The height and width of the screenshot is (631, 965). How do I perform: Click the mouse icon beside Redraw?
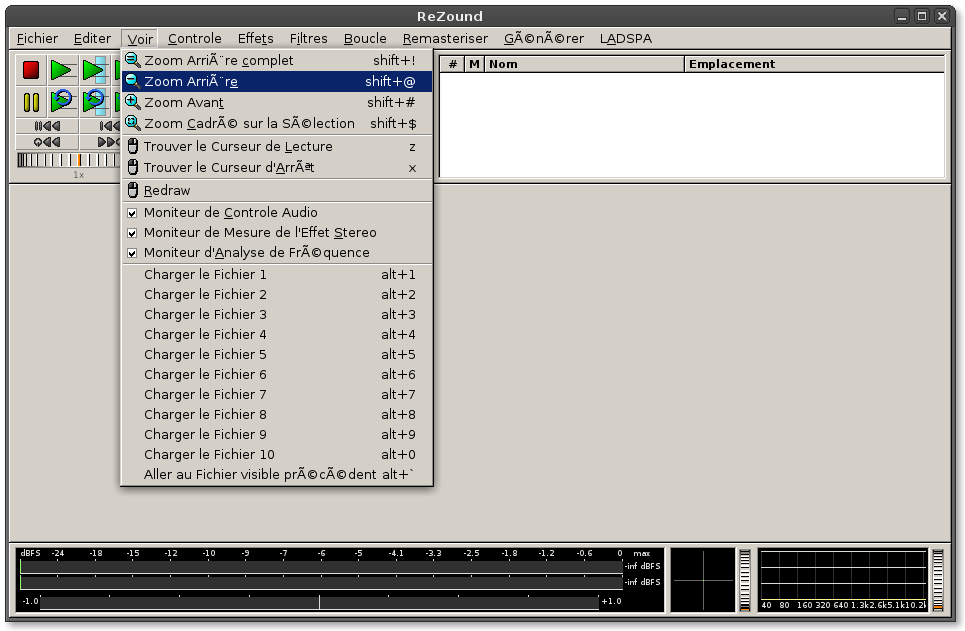pyautogui.click(x=132, y=190)
